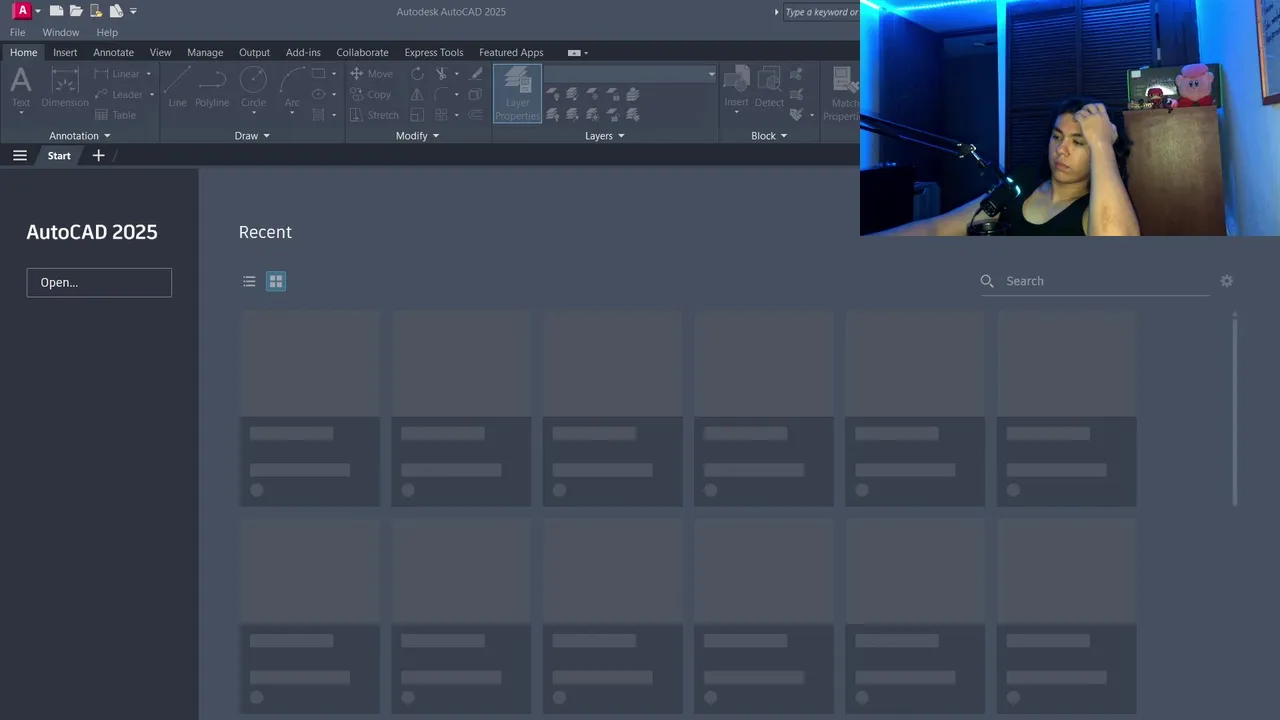Select the Hatch tool icon in Draw panel

tap(318, 115)
